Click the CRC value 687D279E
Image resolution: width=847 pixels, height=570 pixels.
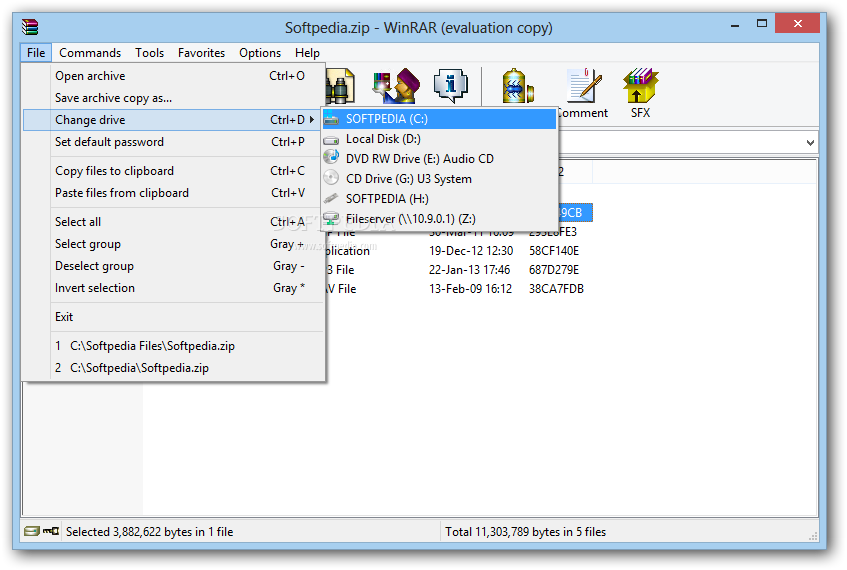click(554, 270)
